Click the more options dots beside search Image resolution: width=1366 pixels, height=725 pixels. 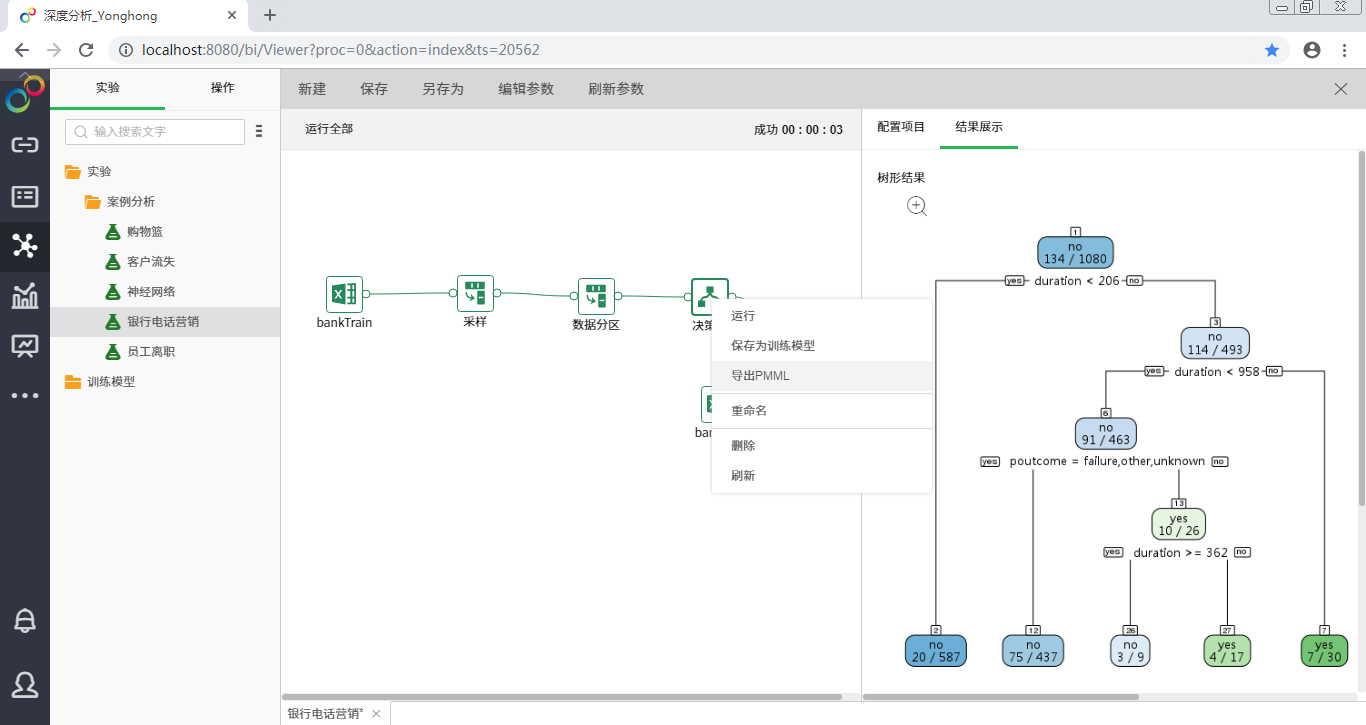click(x=259, y=132)
